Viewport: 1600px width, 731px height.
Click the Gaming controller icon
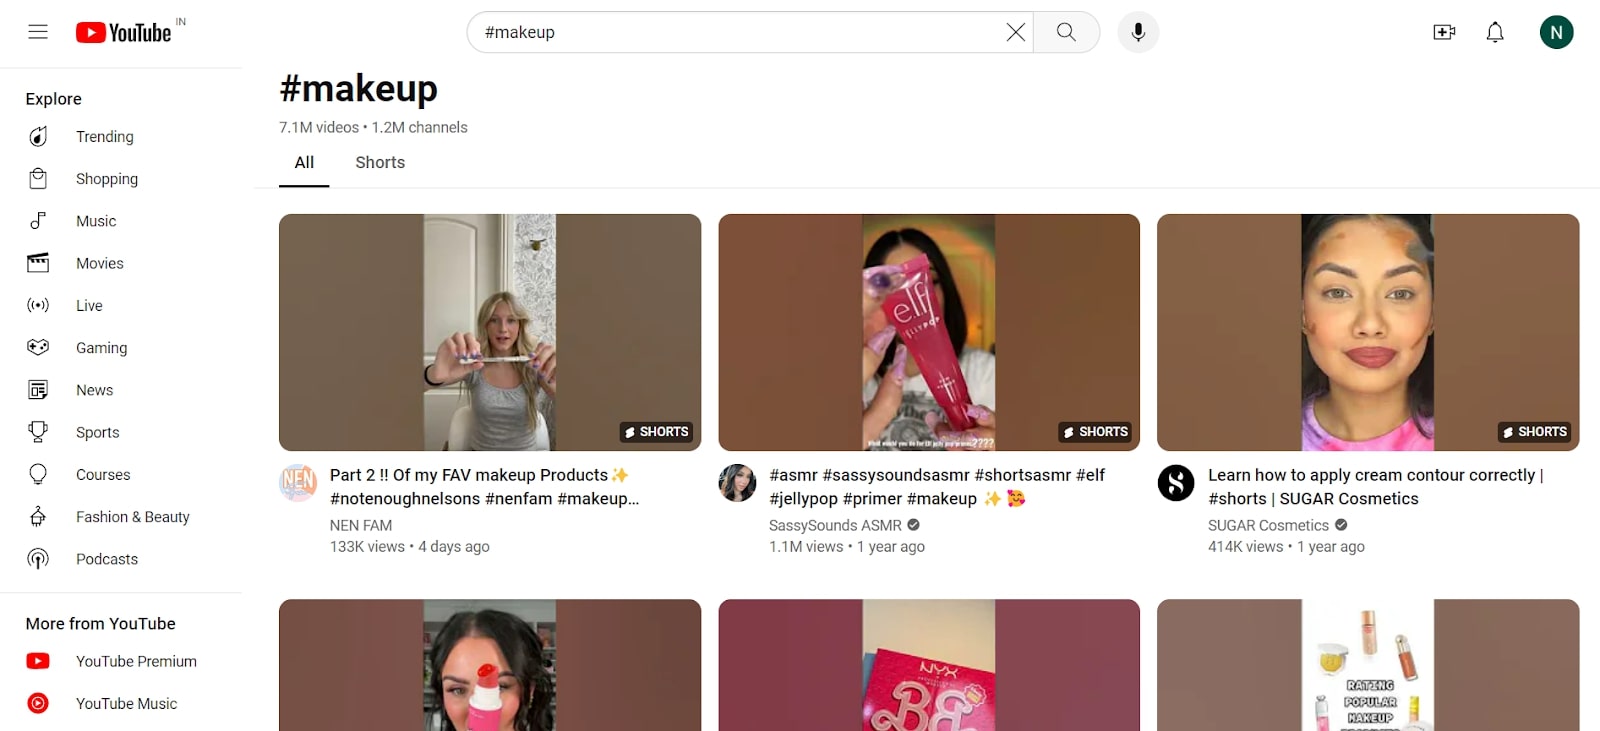(38, 347)
